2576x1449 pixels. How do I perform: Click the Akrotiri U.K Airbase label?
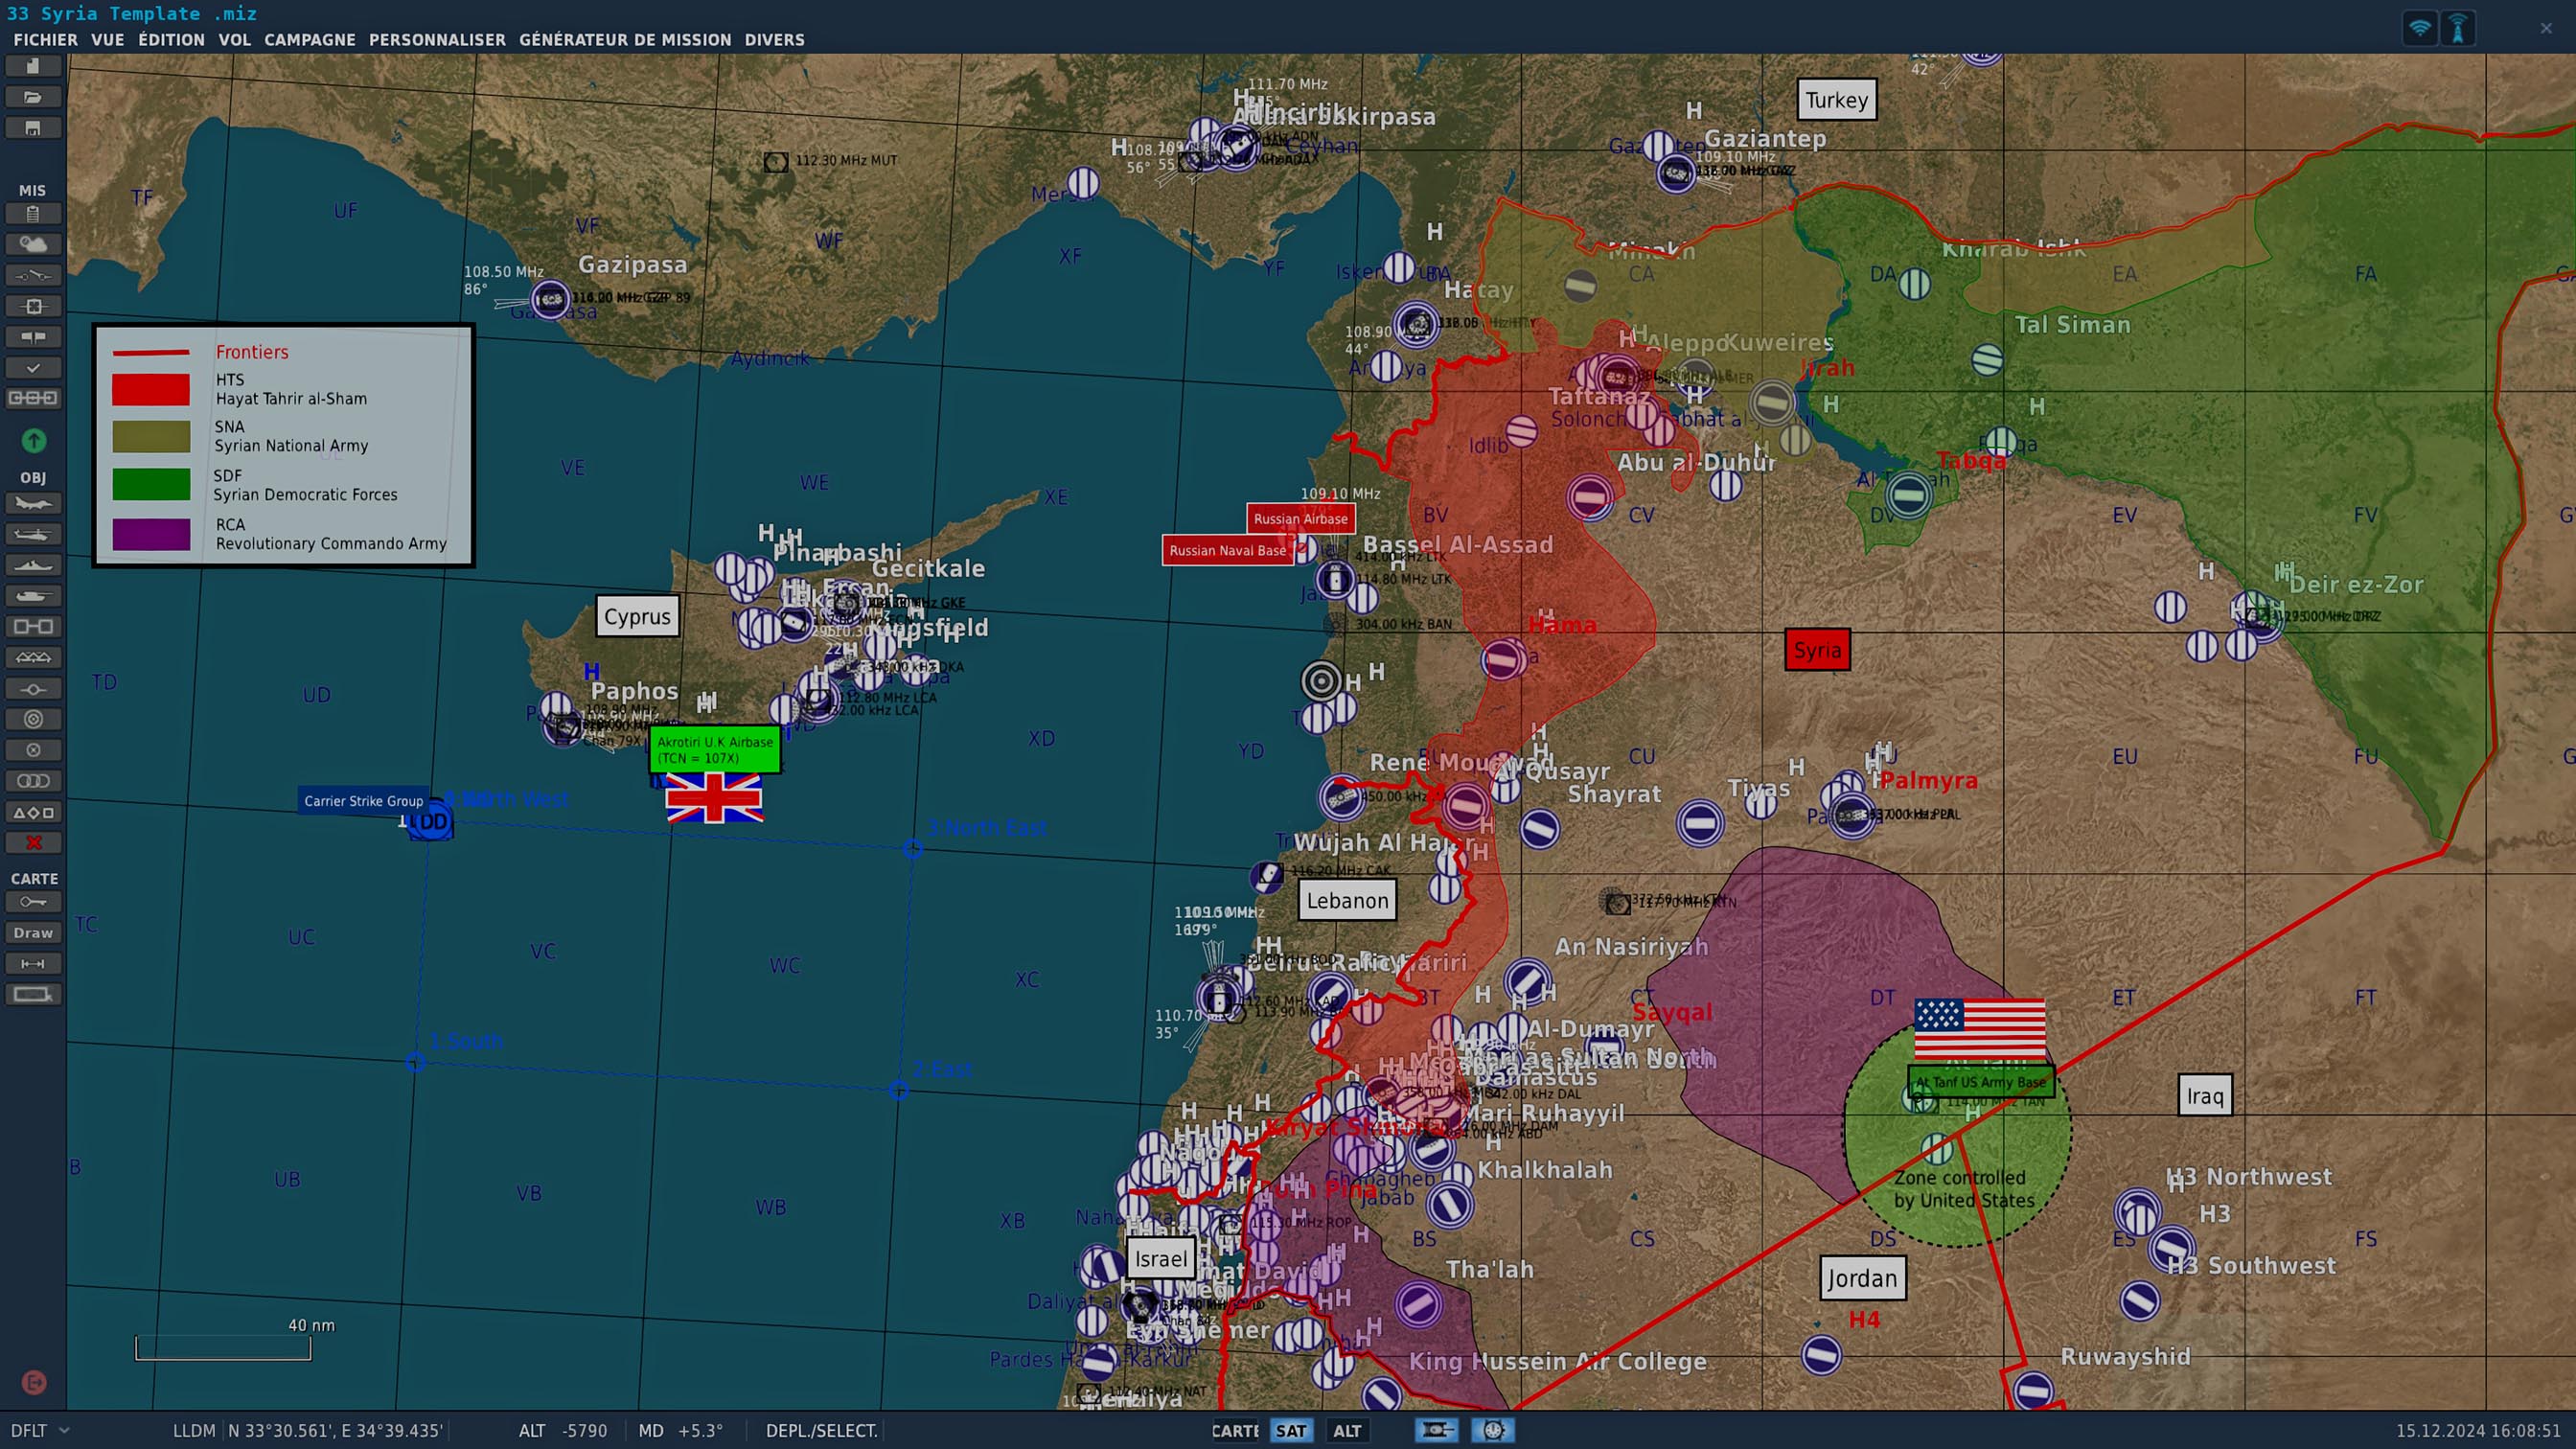click(714, 750)
